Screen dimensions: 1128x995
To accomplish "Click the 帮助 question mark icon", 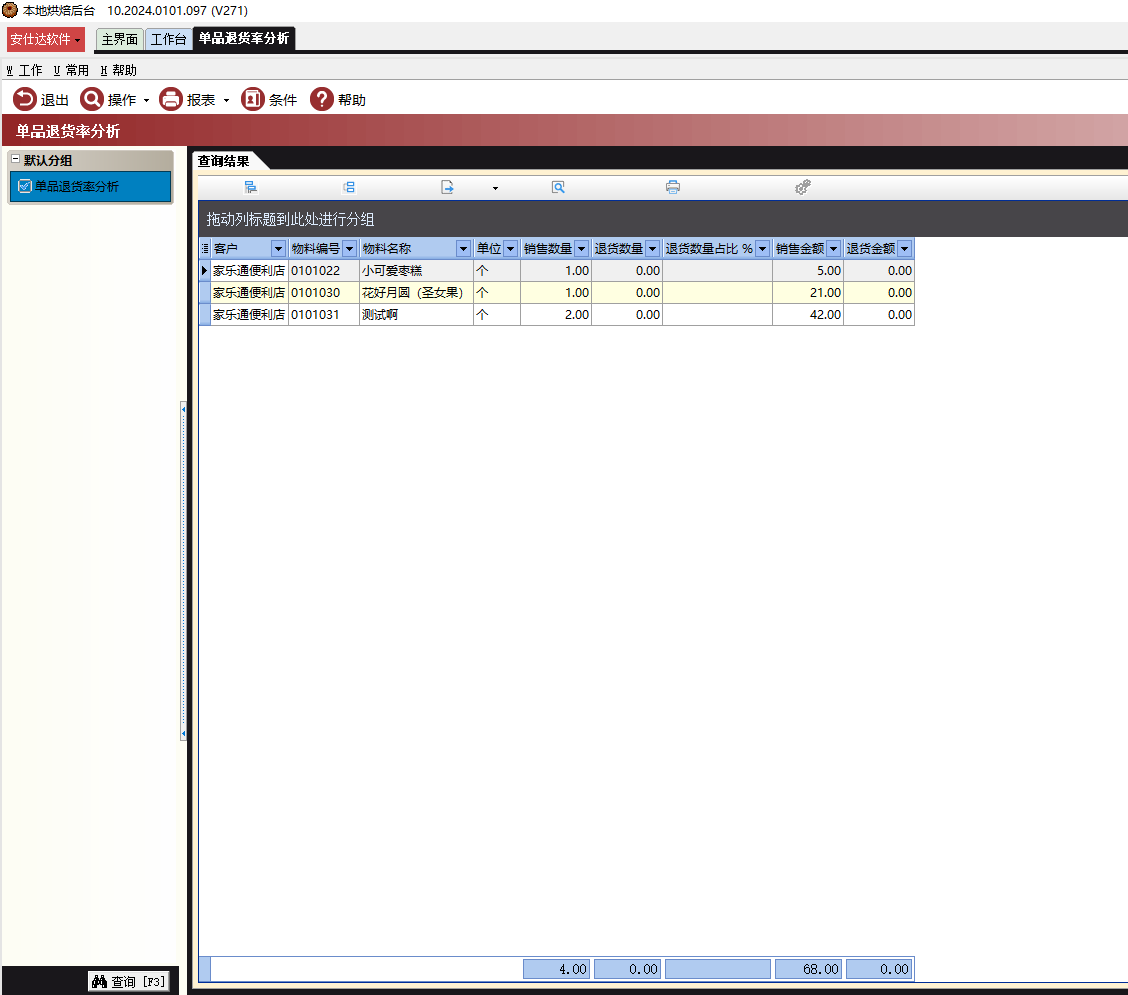I will [322, 99].
